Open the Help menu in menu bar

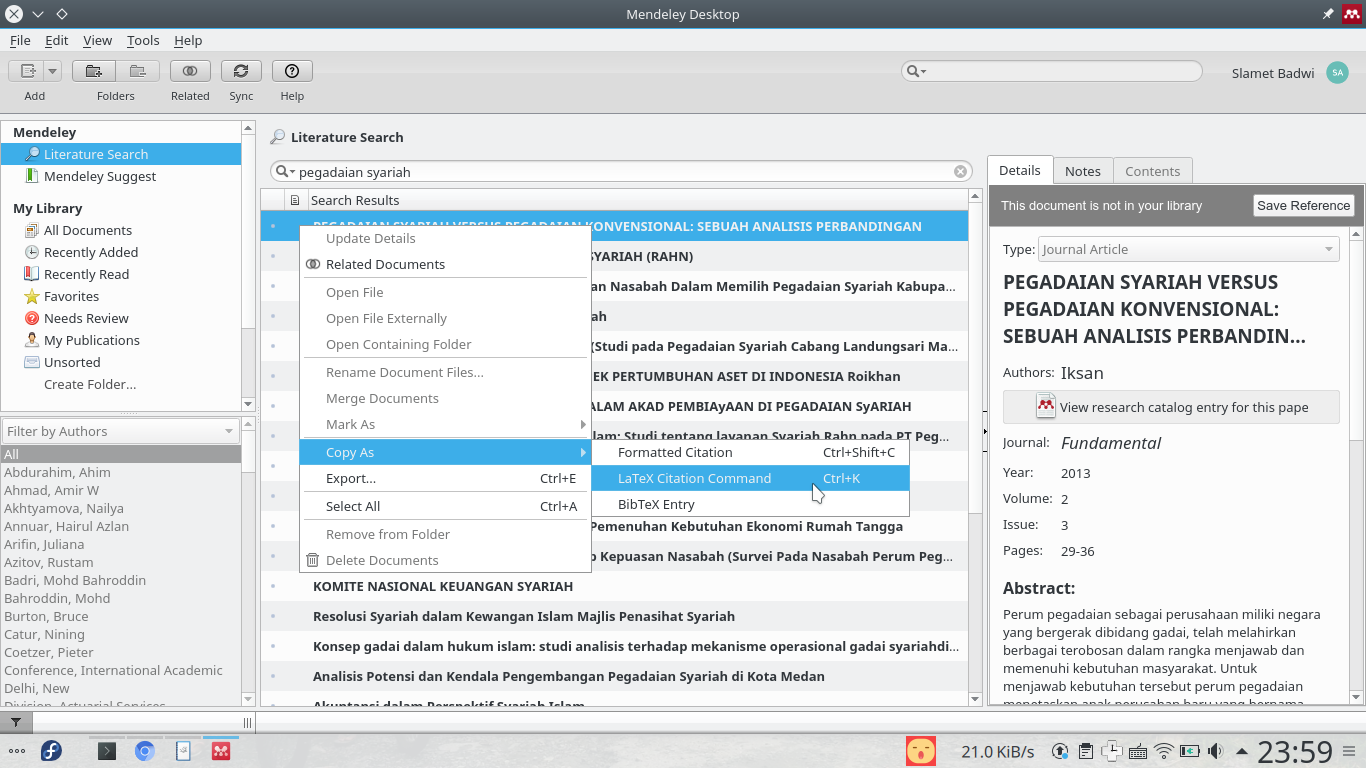pyautogui.click(x=188, y=40)
